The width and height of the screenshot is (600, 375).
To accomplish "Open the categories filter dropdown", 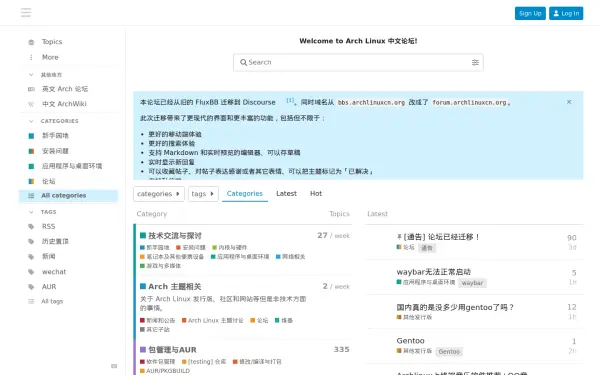I will point(159,194).
